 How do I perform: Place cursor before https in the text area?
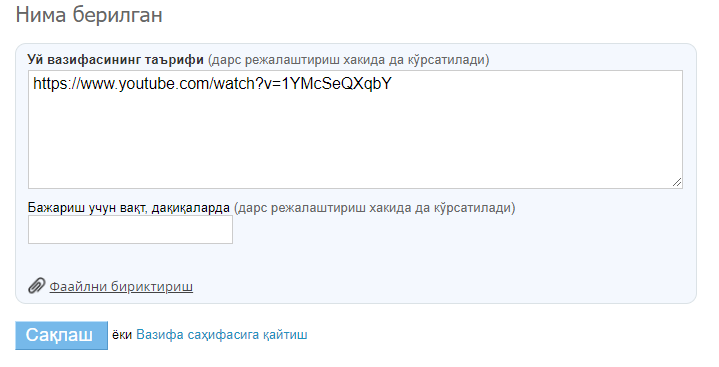click(x=33, y=84)
